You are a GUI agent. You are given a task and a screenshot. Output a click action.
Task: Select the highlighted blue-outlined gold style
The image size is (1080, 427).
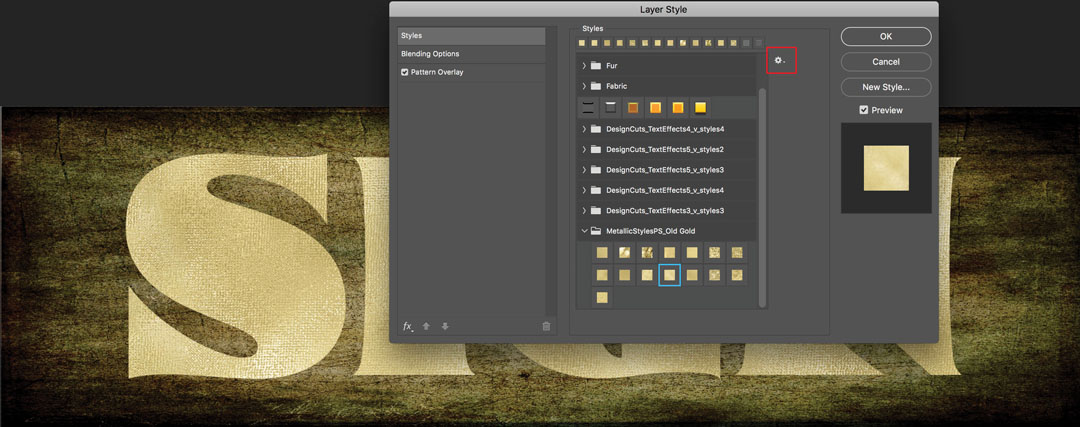(x=669, y=275)
